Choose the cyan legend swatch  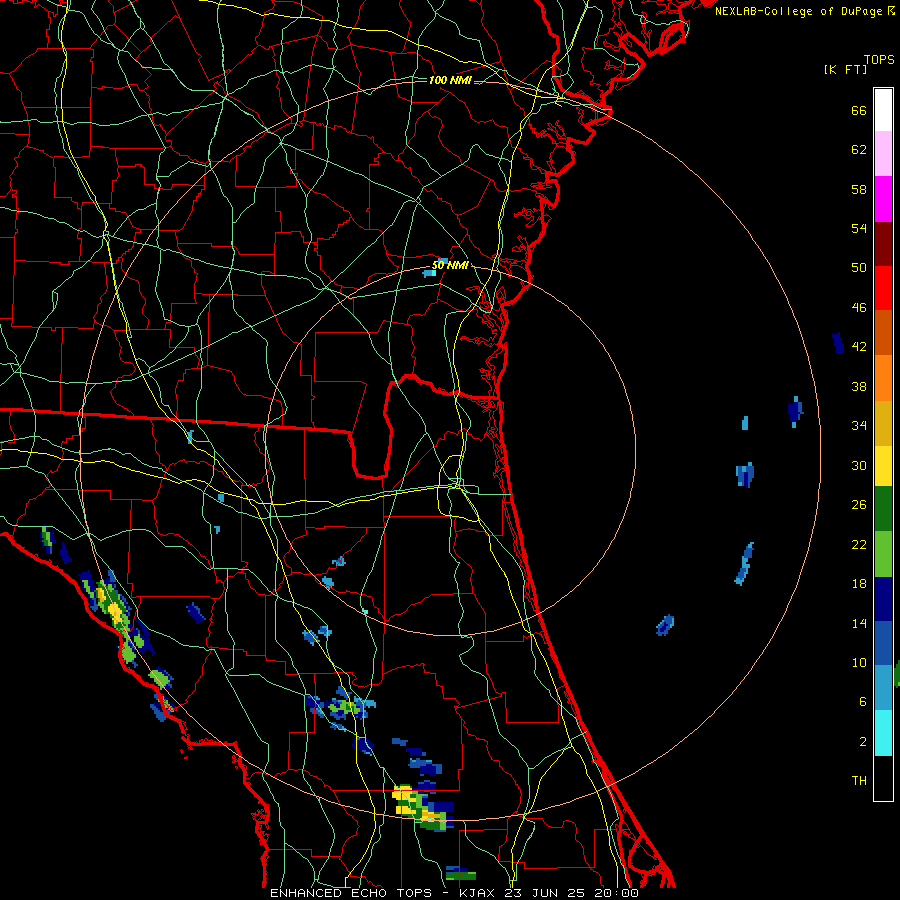coord(883,733)
